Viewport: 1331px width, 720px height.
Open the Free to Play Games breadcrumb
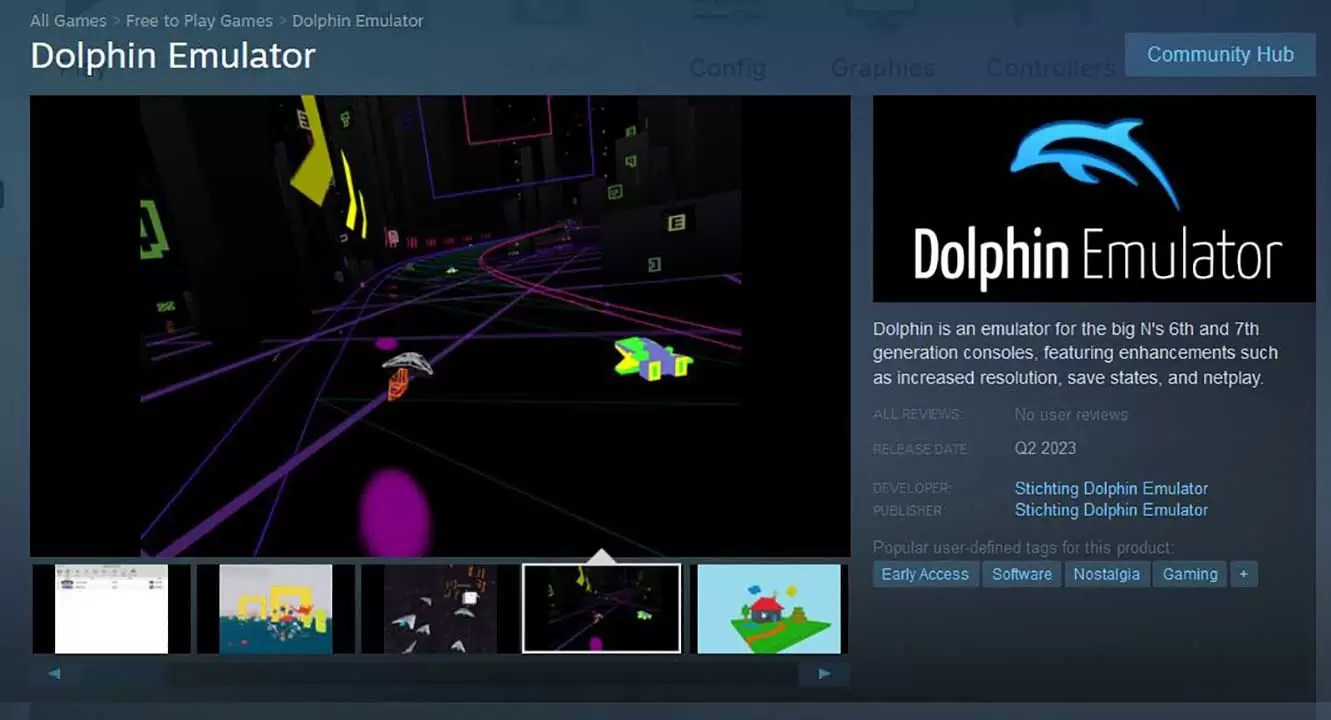tap(199, 21)
